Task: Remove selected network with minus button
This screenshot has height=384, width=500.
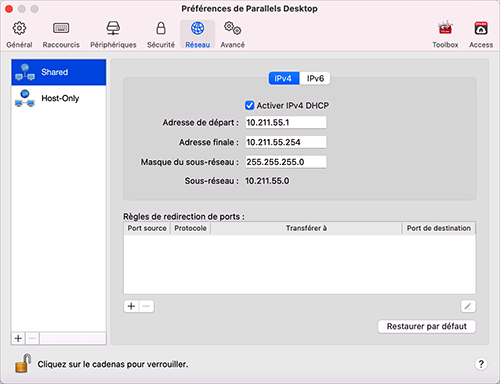Action: 32,338
